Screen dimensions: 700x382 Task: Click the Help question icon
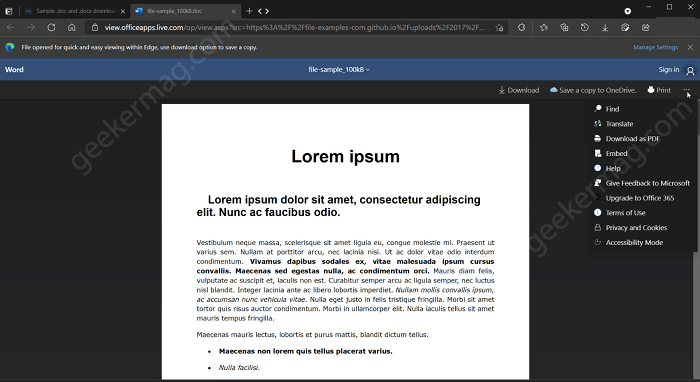[598, 168]
